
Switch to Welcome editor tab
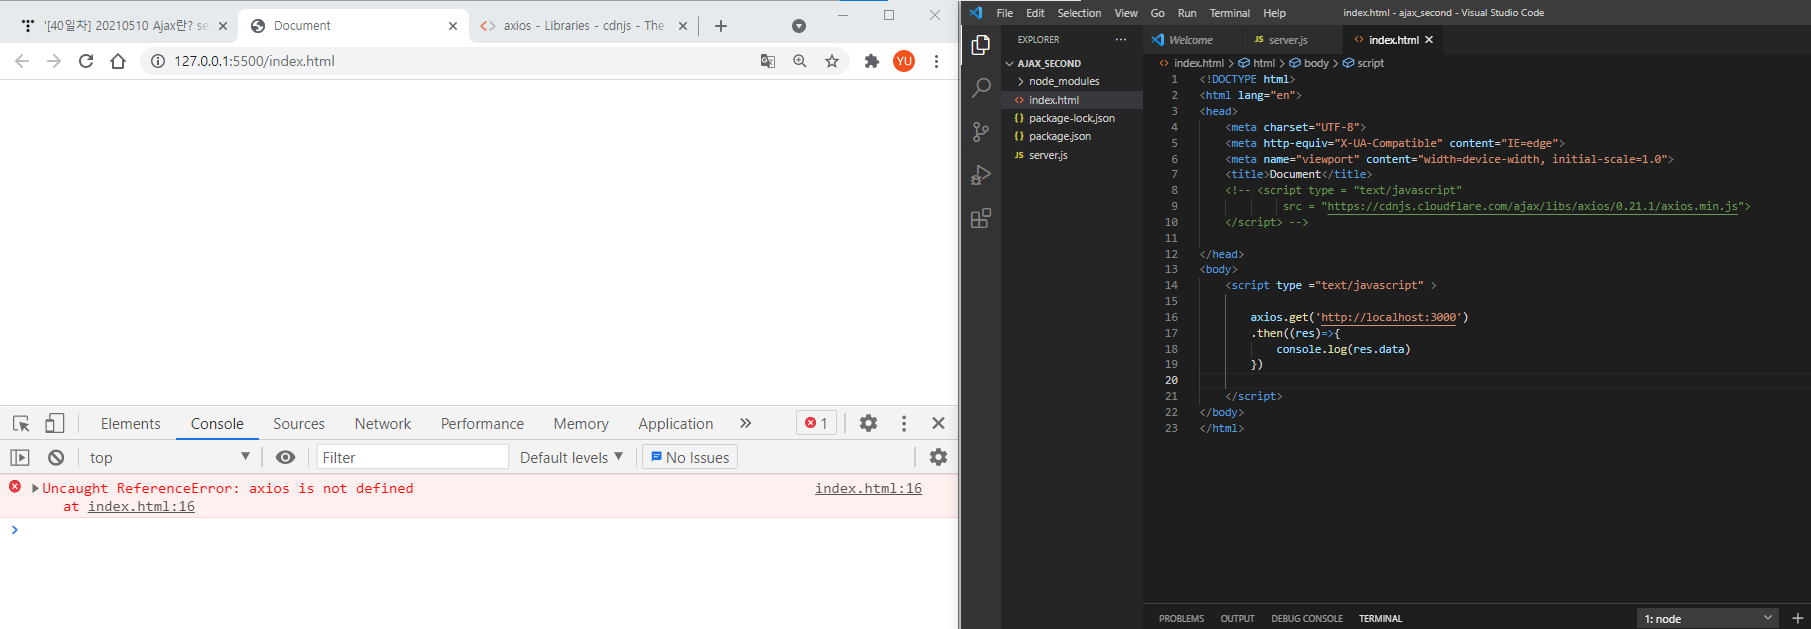1191,40
